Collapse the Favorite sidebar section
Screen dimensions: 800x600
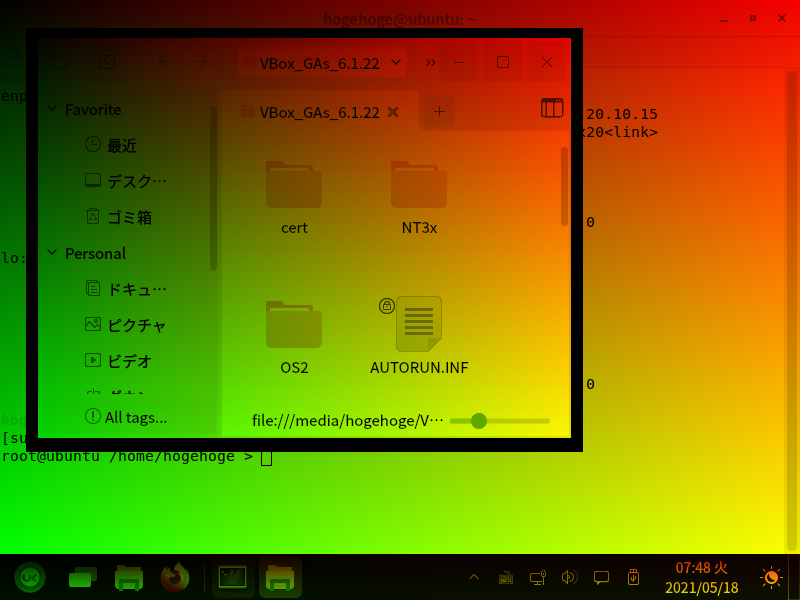(52, 109)
